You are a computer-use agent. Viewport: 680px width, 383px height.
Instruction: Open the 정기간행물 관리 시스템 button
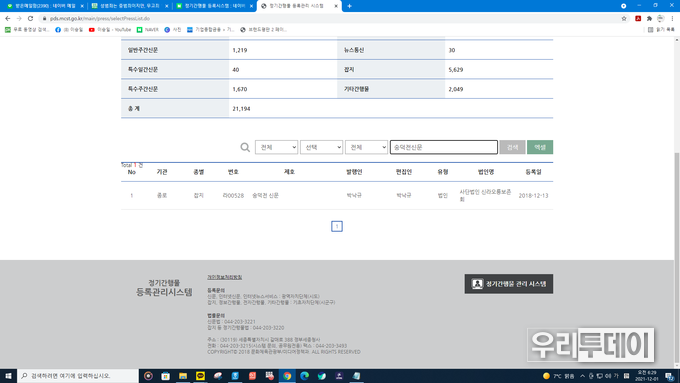pyautogui.click(x=509, y=284)
